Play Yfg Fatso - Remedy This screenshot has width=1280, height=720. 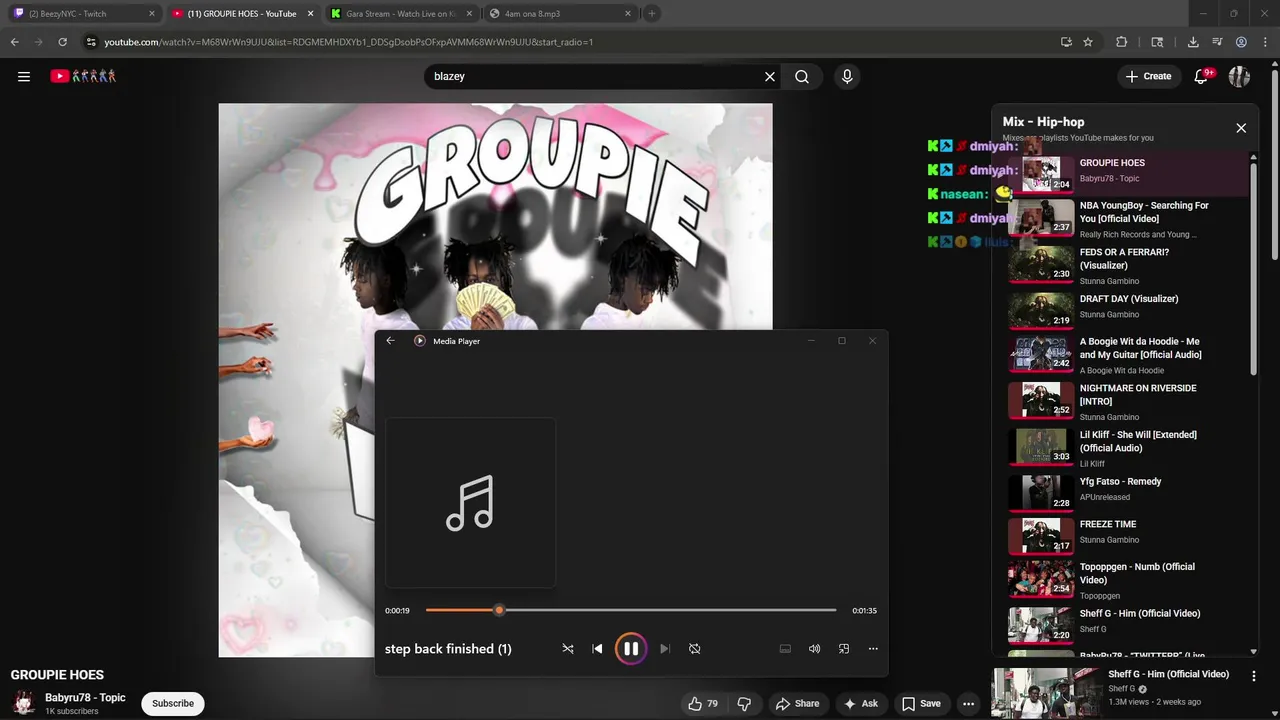click(1128, 492)
